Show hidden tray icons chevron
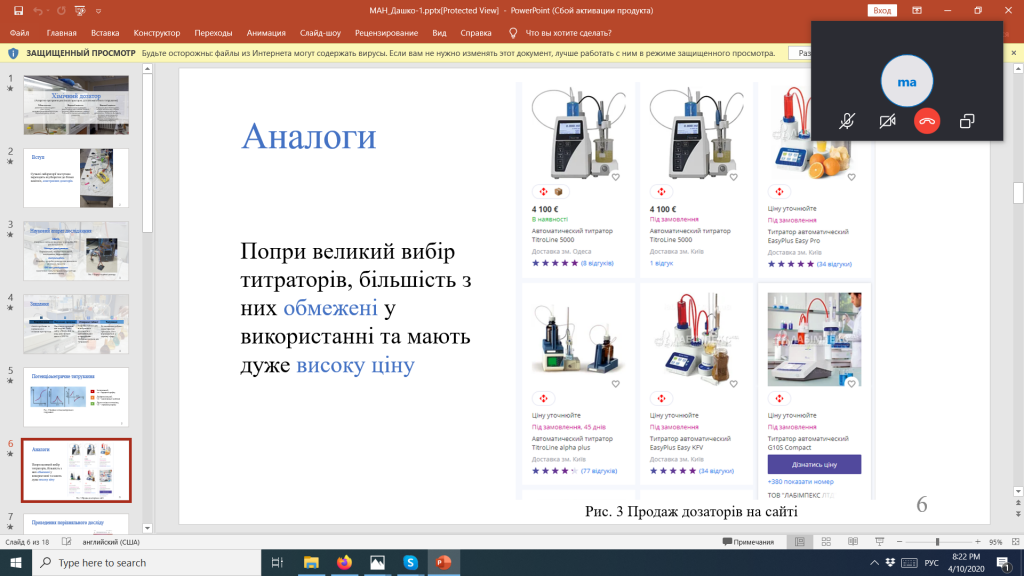 coord(874,562)
